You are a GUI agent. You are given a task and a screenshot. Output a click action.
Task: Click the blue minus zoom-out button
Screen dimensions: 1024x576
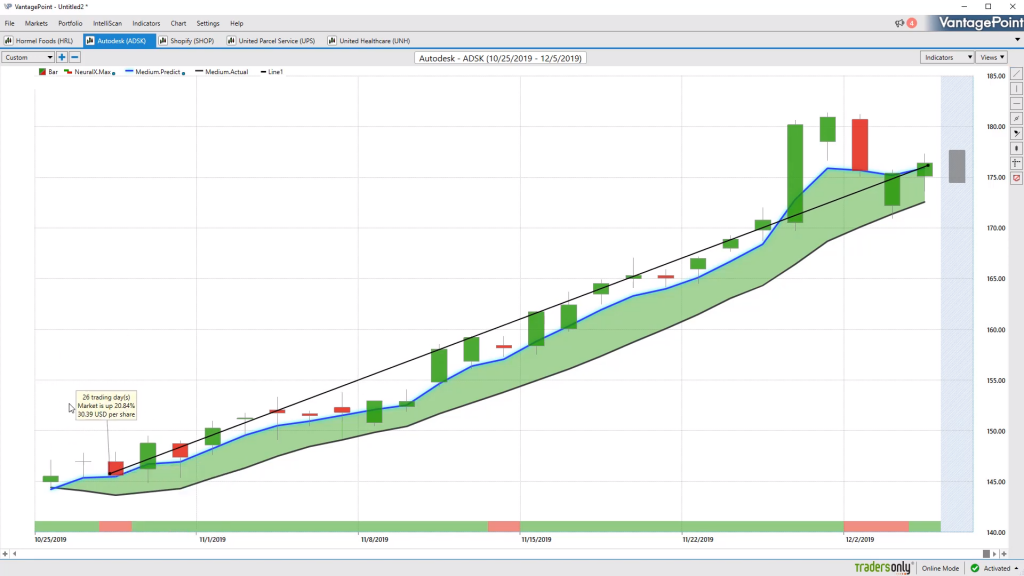point(74,57)
